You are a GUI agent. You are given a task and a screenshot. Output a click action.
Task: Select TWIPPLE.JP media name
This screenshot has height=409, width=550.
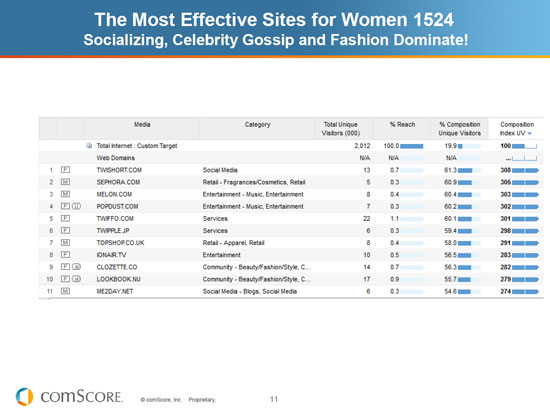(x=113, y=230)
